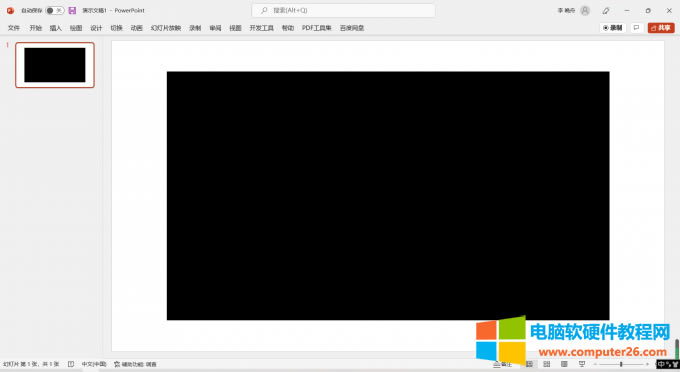Switch to Reading view icon
The image size is (680, 372).
(x=564, y=364)
